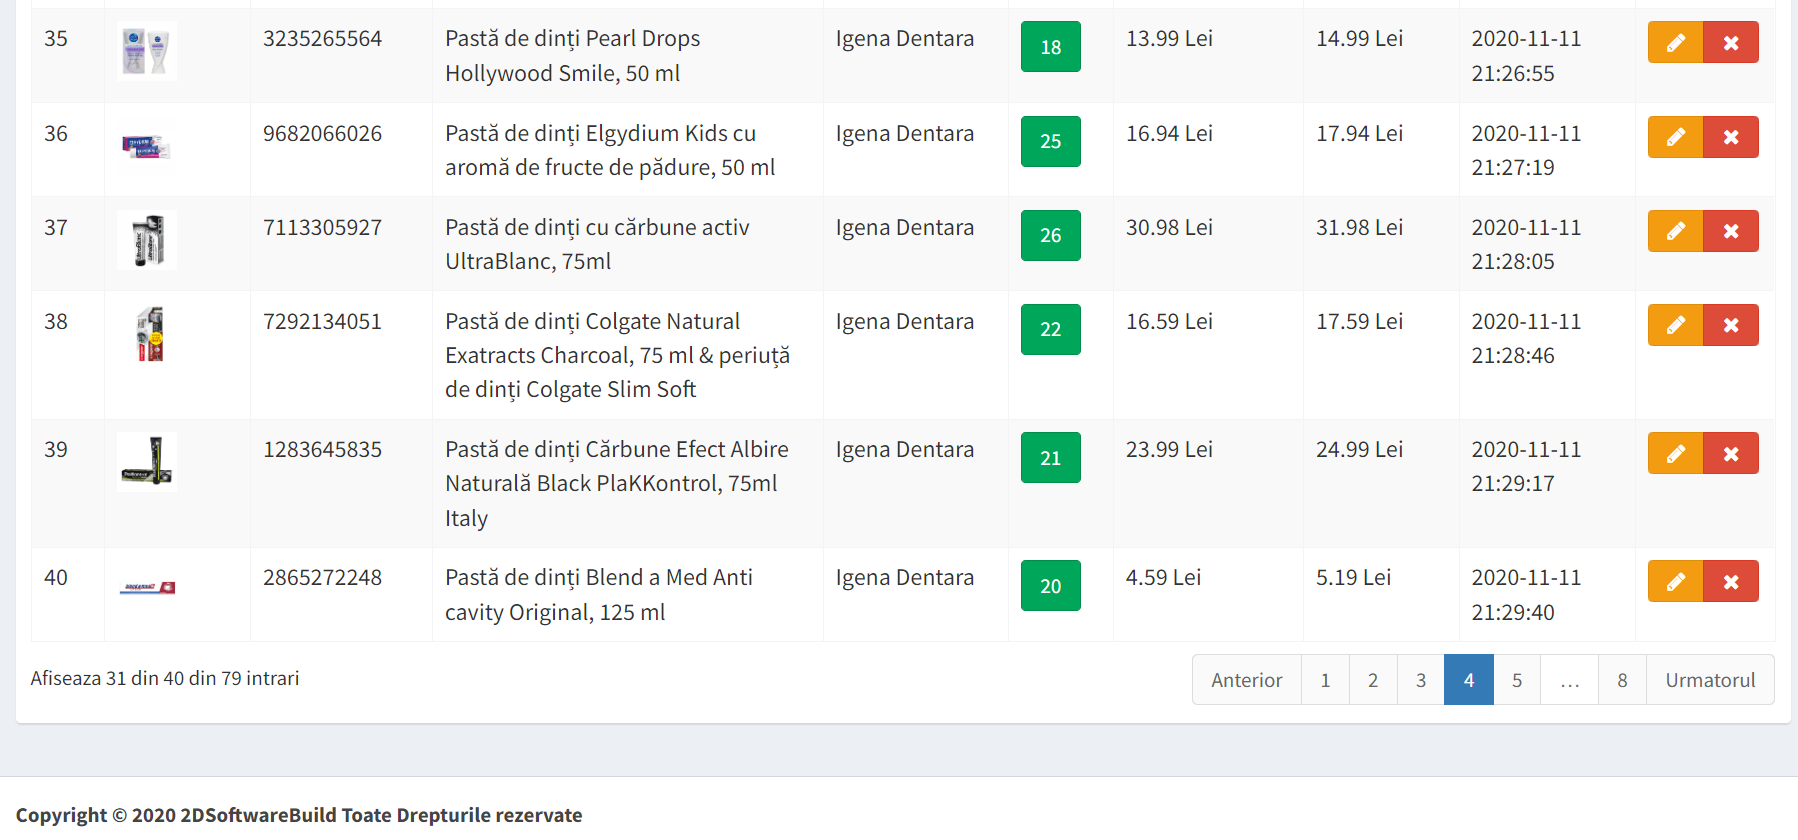
Task: Click the Blend a Med product thumbnail
Action: coord(147,588)
